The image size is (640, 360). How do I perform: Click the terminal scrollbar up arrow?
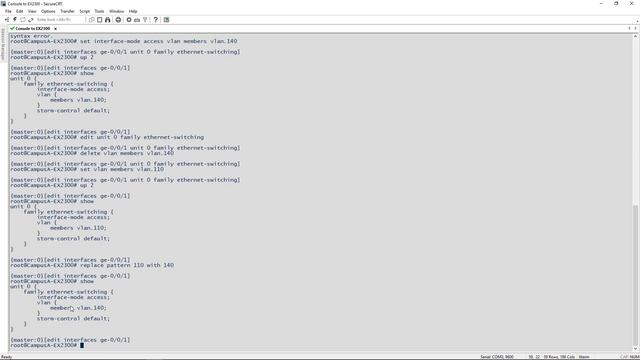tap(636, 36)
